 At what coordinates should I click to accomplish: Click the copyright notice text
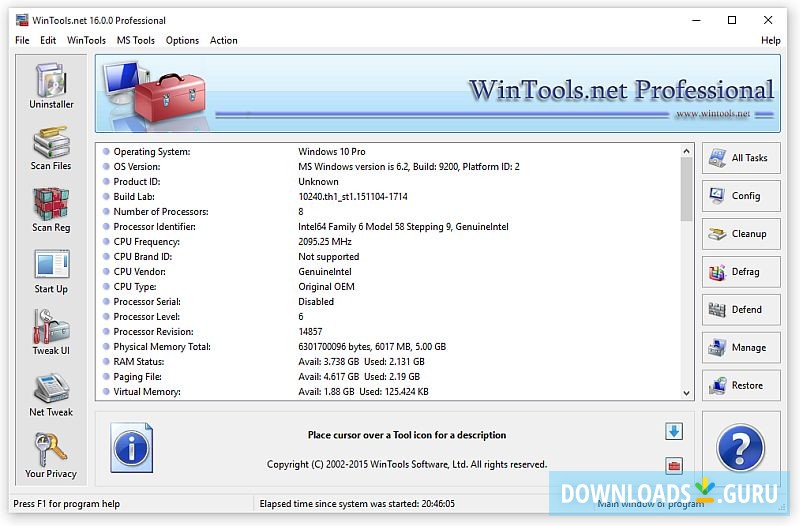(x=407, y=465)
